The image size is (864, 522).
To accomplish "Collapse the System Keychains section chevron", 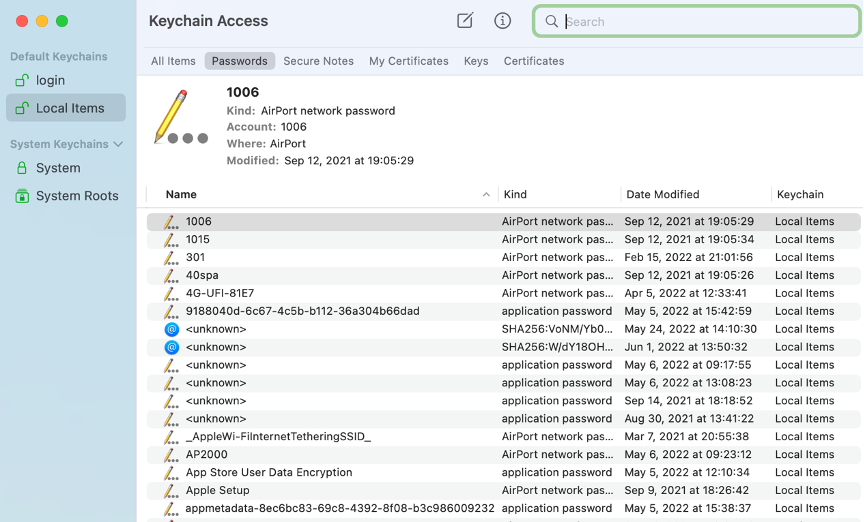I will tap(118, 144).
